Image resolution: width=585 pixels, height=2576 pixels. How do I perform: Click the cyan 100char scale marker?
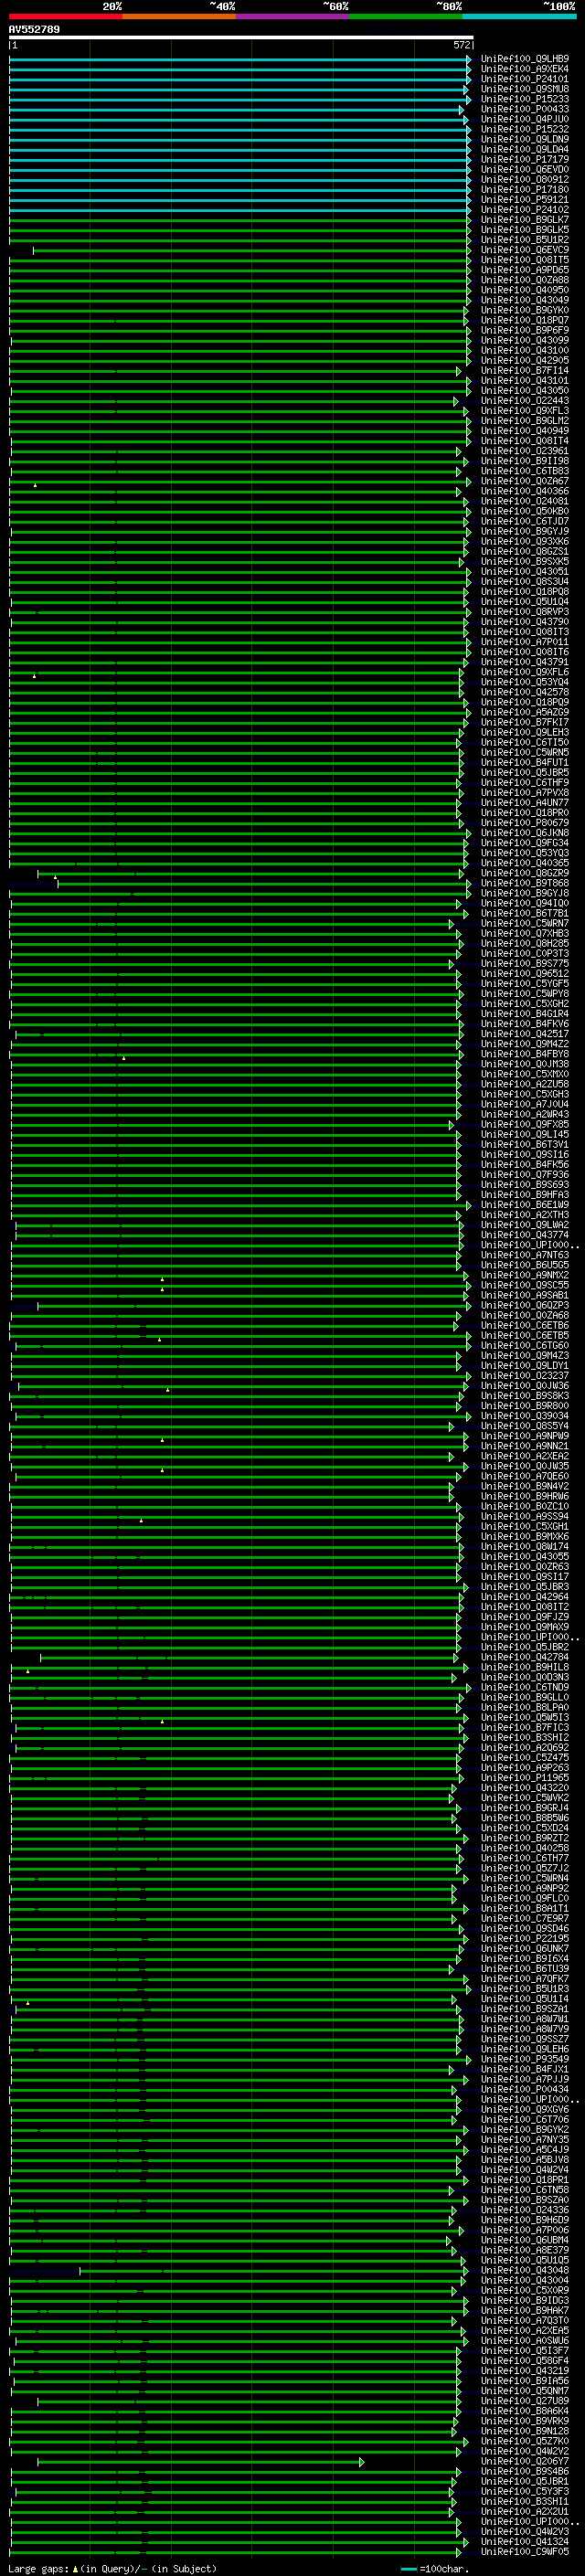point(408,2569)
